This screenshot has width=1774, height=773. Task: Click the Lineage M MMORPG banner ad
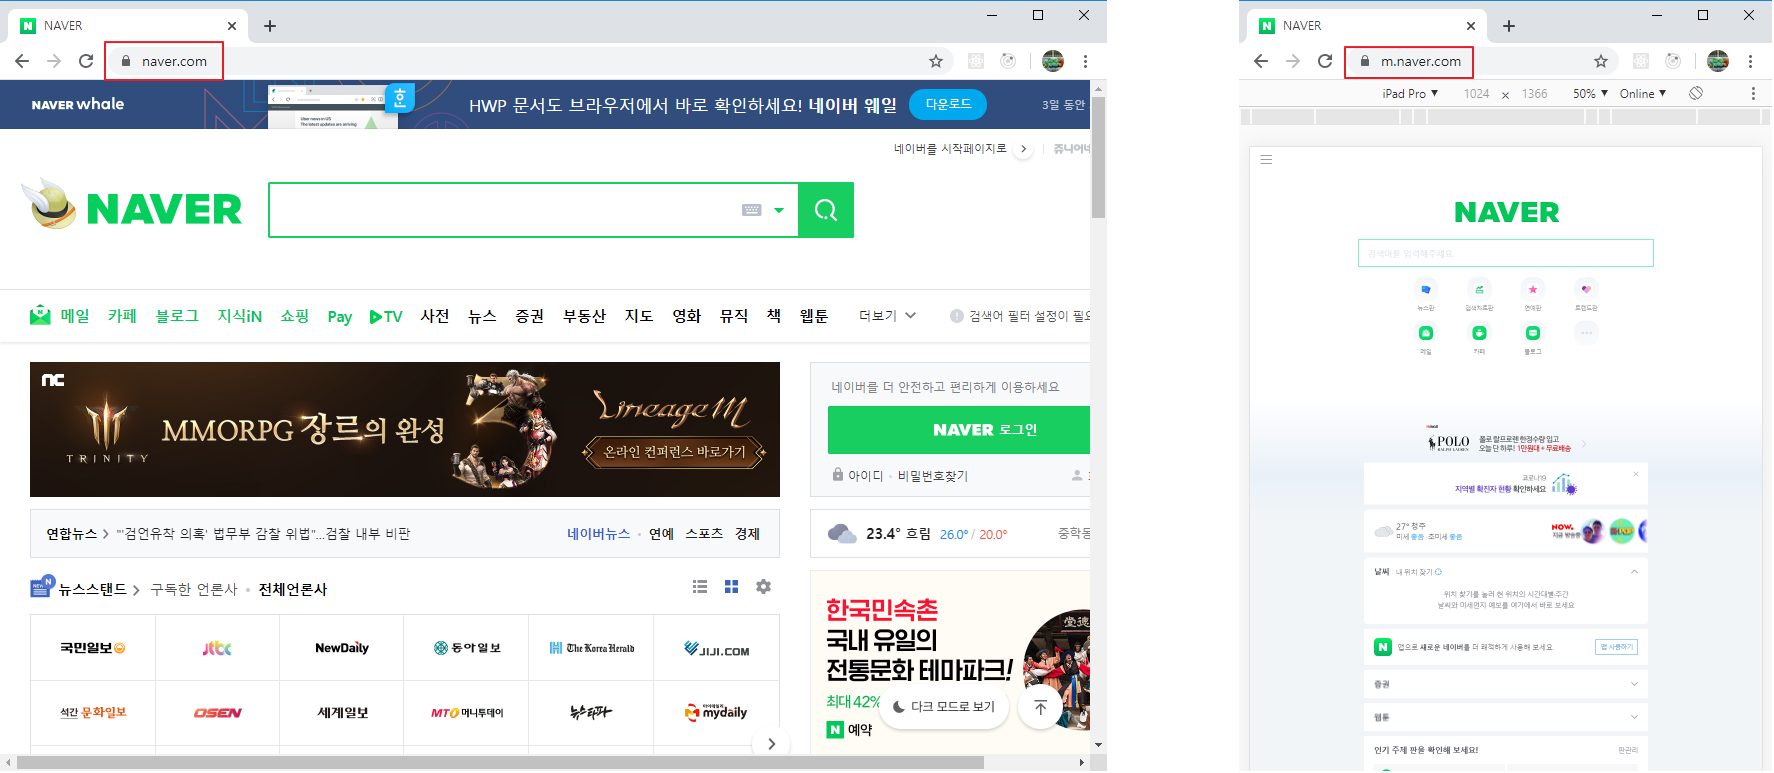405,430
